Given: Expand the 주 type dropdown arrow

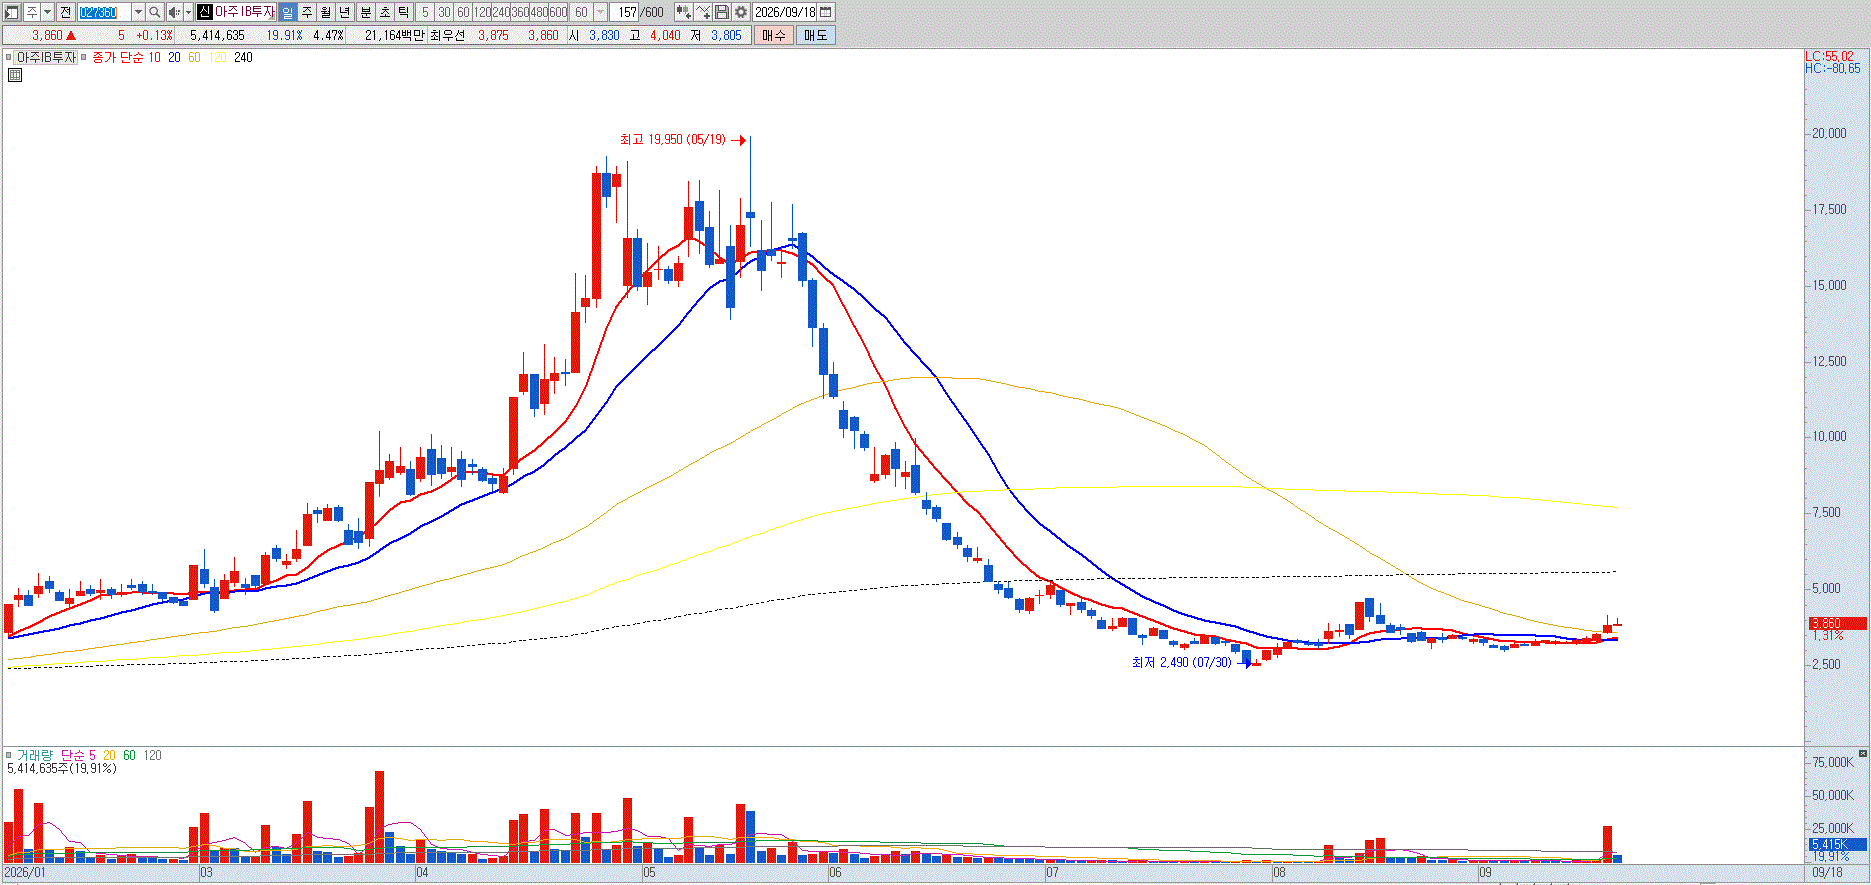Looking at the screenshot, I should click(47, 12).
